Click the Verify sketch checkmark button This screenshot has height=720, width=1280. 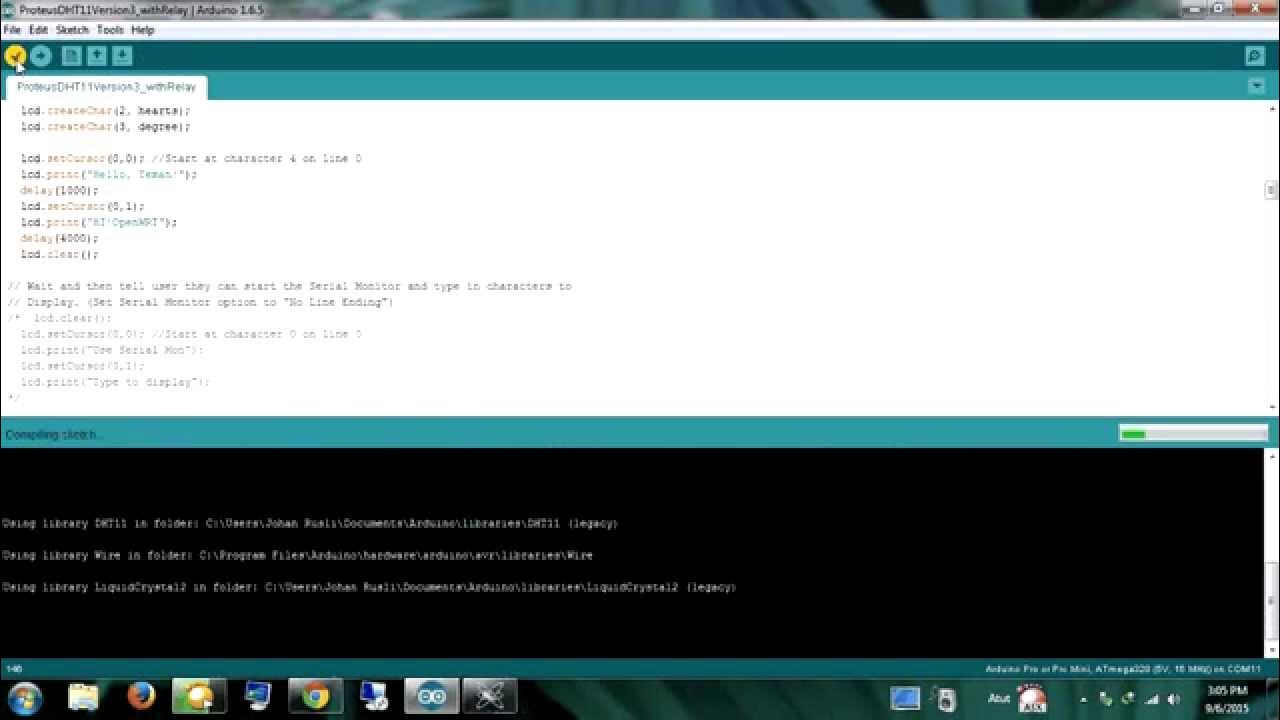click(x=15, y=56)
